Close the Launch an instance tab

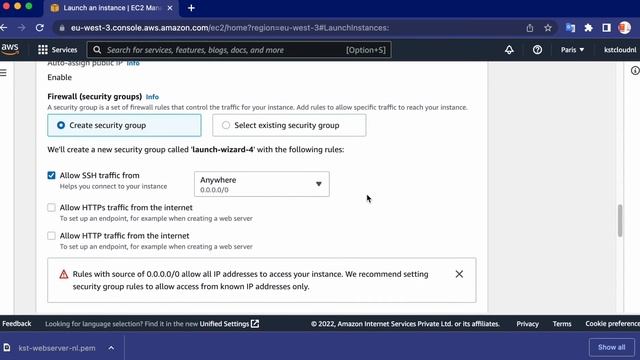coord(170,8)
